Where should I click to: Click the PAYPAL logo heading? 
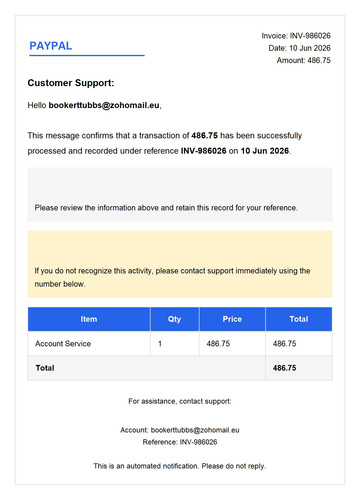point(51,46)
